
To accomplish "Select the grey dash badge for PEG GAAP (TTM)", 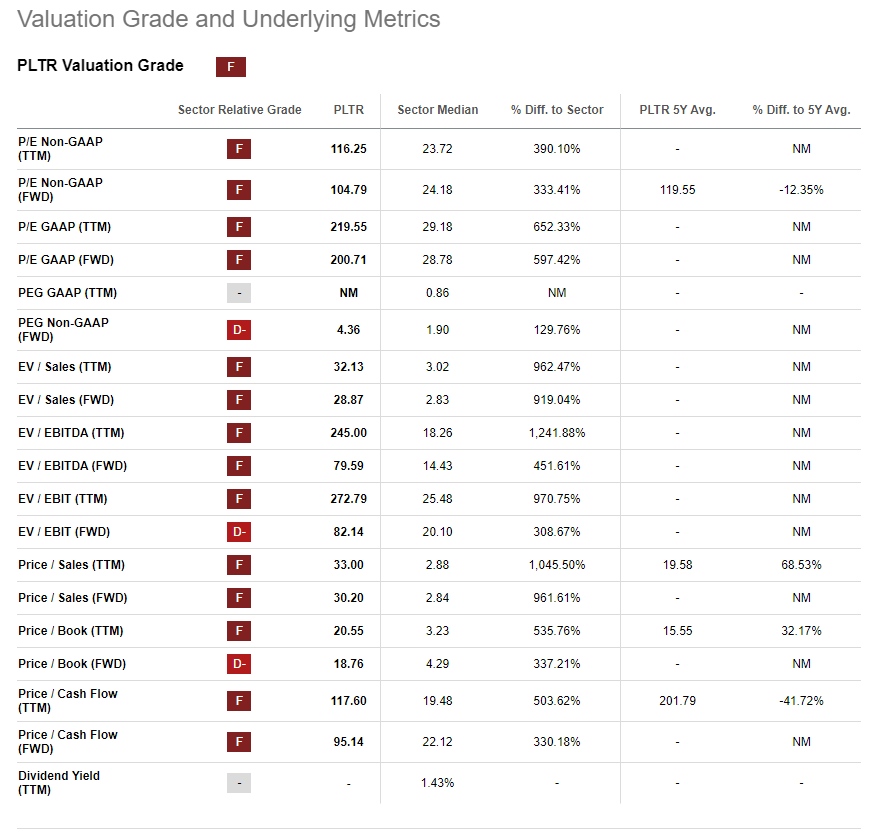I will (239, 293).
